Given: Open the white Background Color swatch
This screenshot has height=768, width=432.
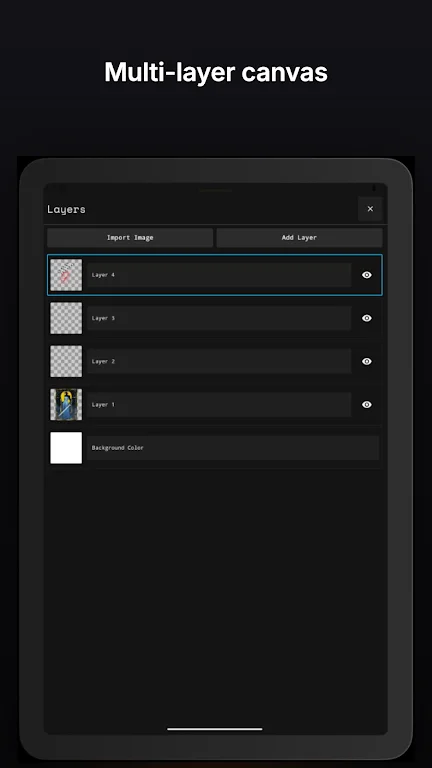Looking at the screenshot, I should [x=66, y=448].
